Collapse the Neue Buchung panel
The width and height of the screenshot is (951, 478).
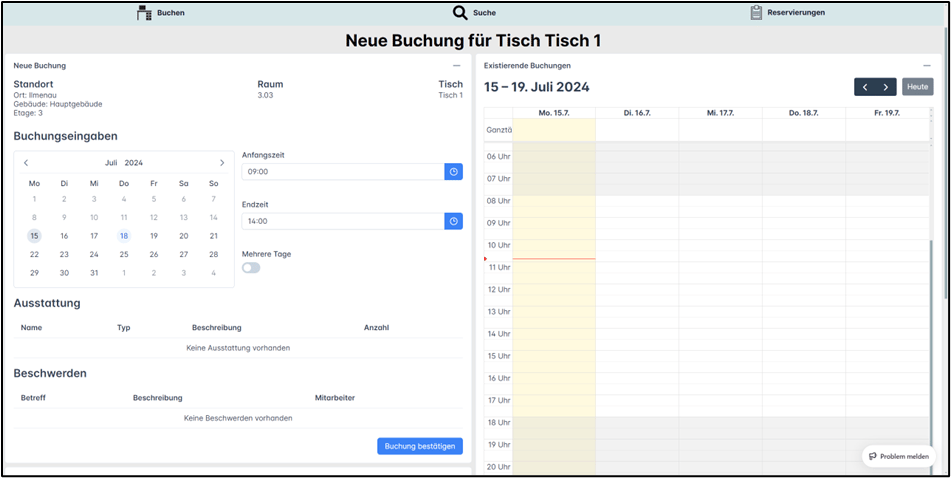coord(457,66)
